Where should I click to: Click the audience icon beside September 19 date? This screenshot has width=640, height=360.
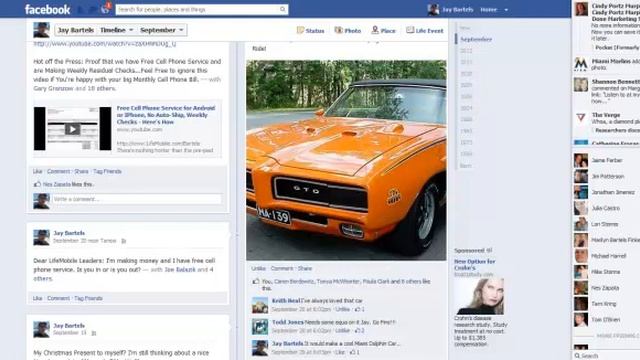(93, 333)
